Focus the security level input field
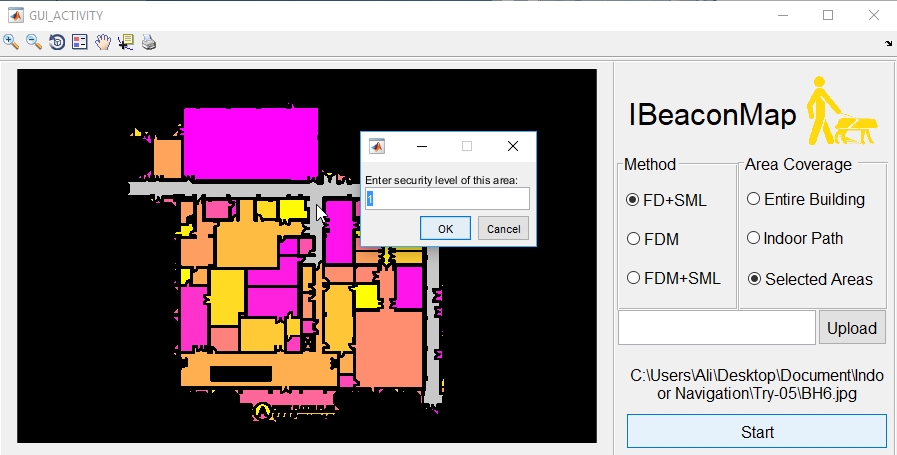897x455 pixels. pyautogui.click(x=447, y=199)
